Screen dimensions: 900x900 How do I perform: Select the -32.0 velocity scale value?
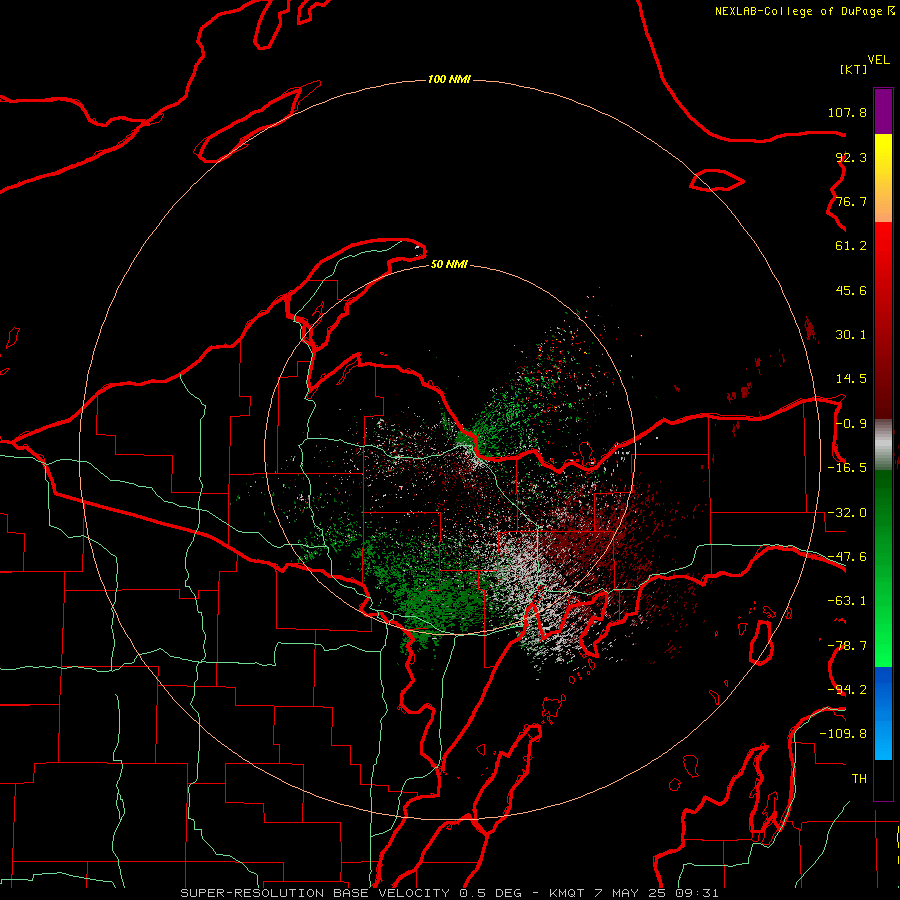pos(847,513)
